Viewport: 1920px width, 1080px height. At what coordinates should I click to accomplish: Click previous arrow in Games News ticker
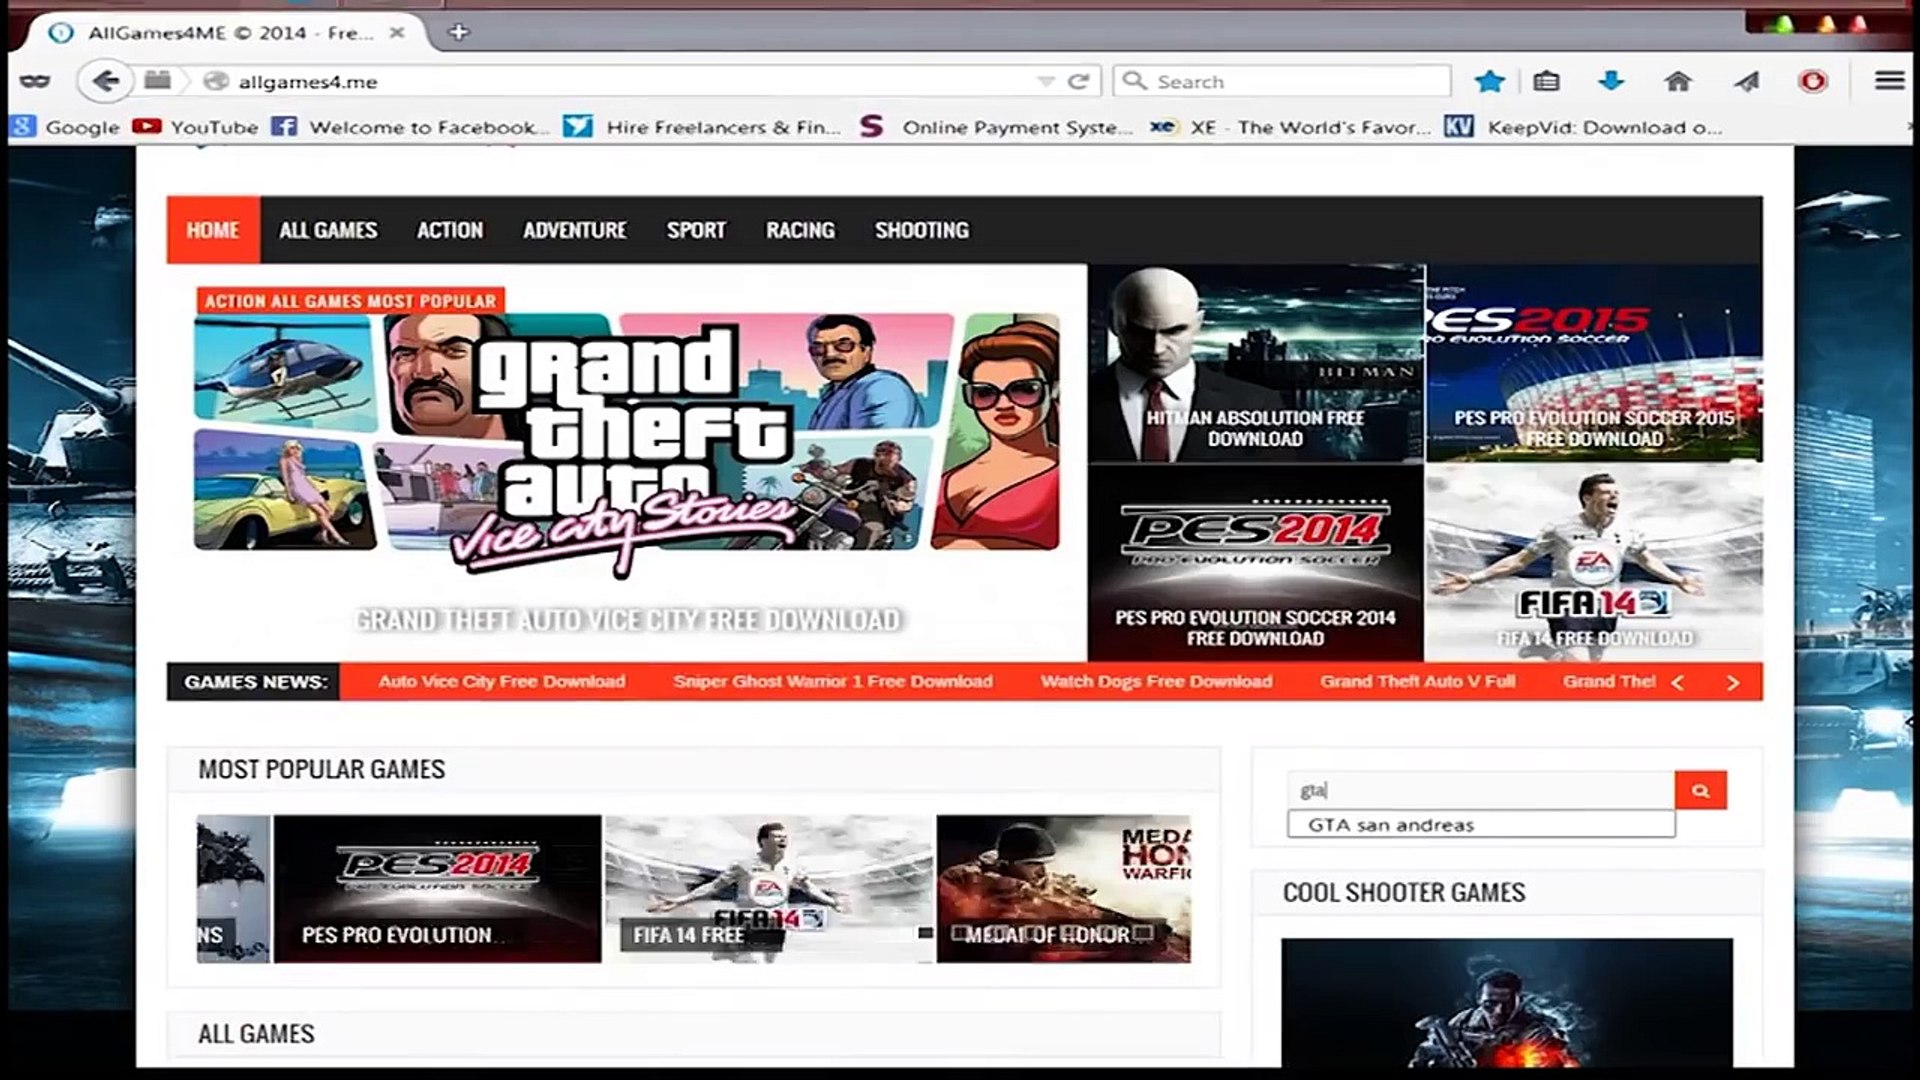point(1678,682)
